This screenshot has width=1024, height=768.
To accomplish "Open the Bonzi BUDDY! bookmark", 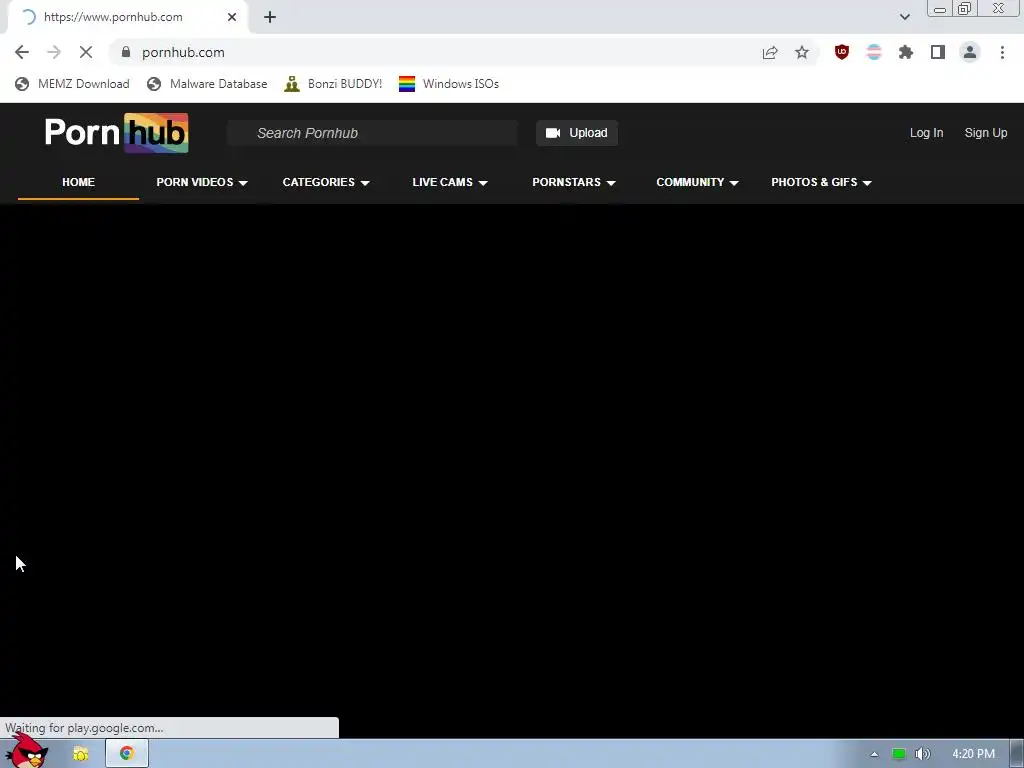I will pyautogui.click(x=333, y=84).
